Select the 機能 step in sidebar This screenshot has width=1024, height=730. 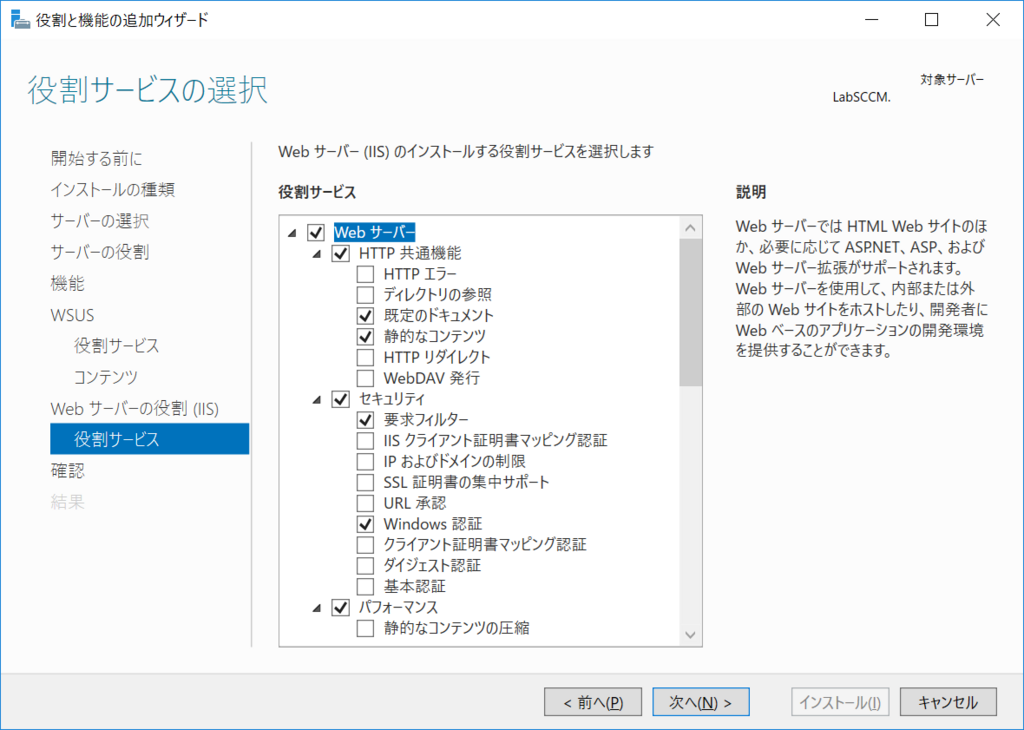67,283
